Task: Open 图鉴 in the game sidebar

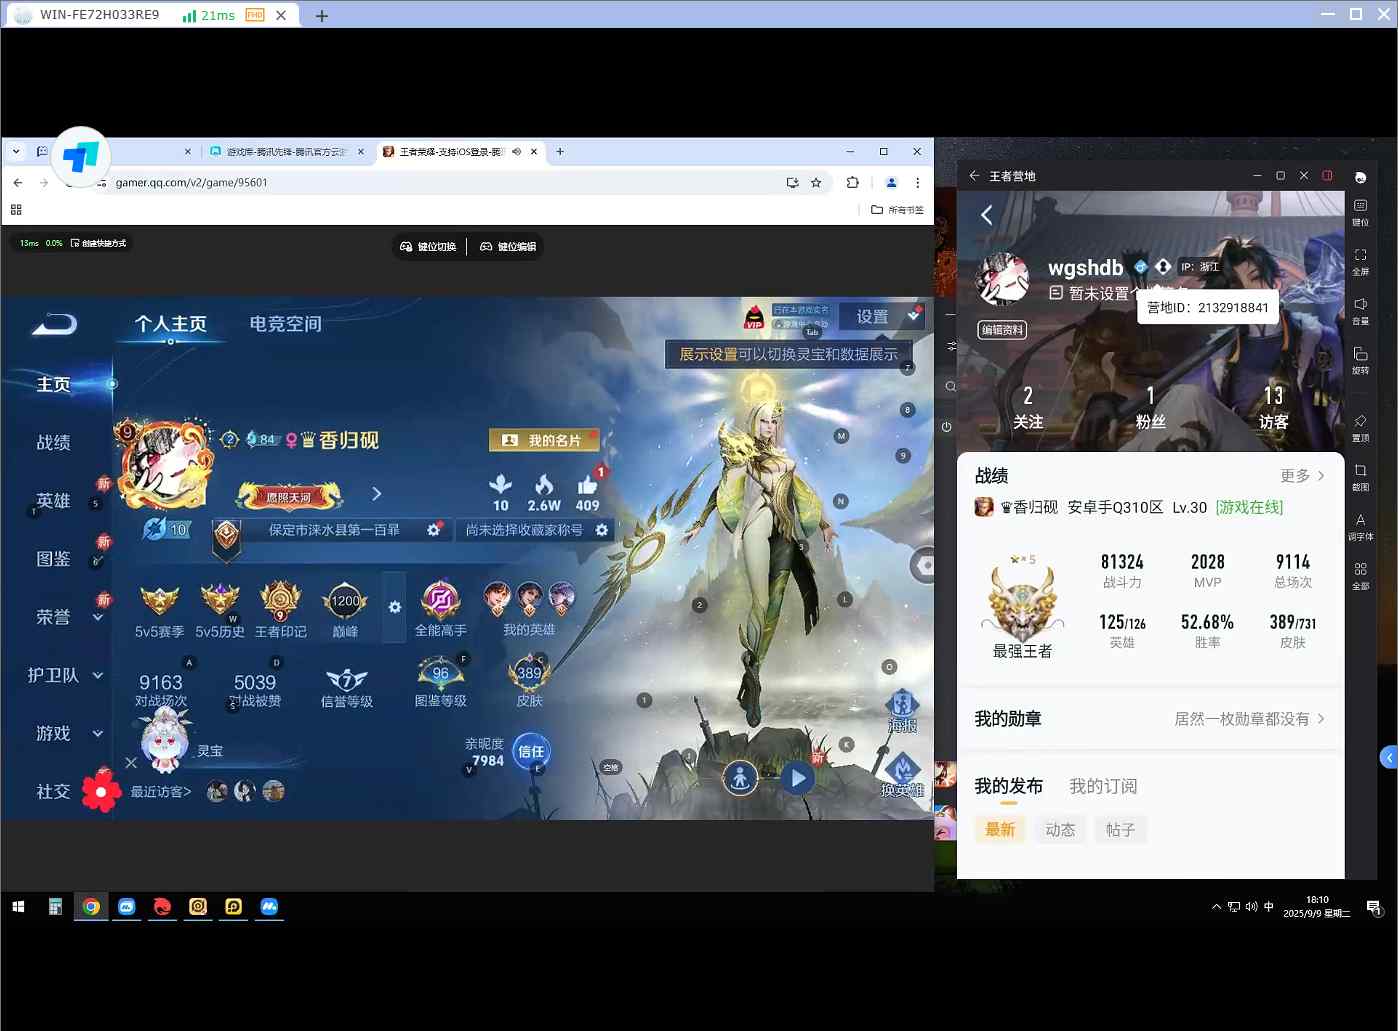Action: tap(54, 558)
